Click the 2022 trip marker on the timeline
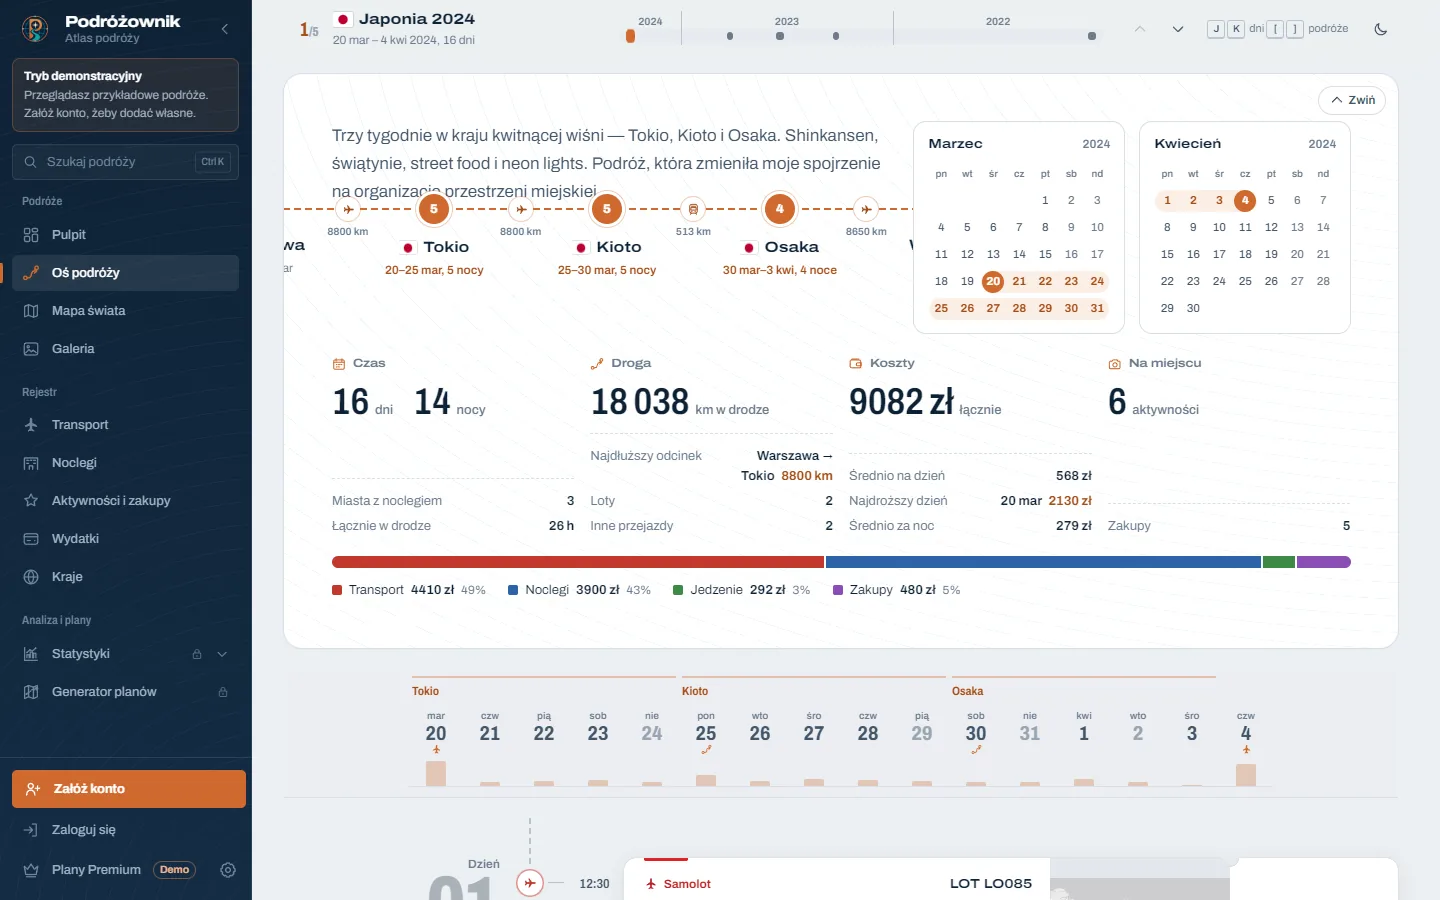This screenshot has height=900, width=1440. pos(1092,36)
